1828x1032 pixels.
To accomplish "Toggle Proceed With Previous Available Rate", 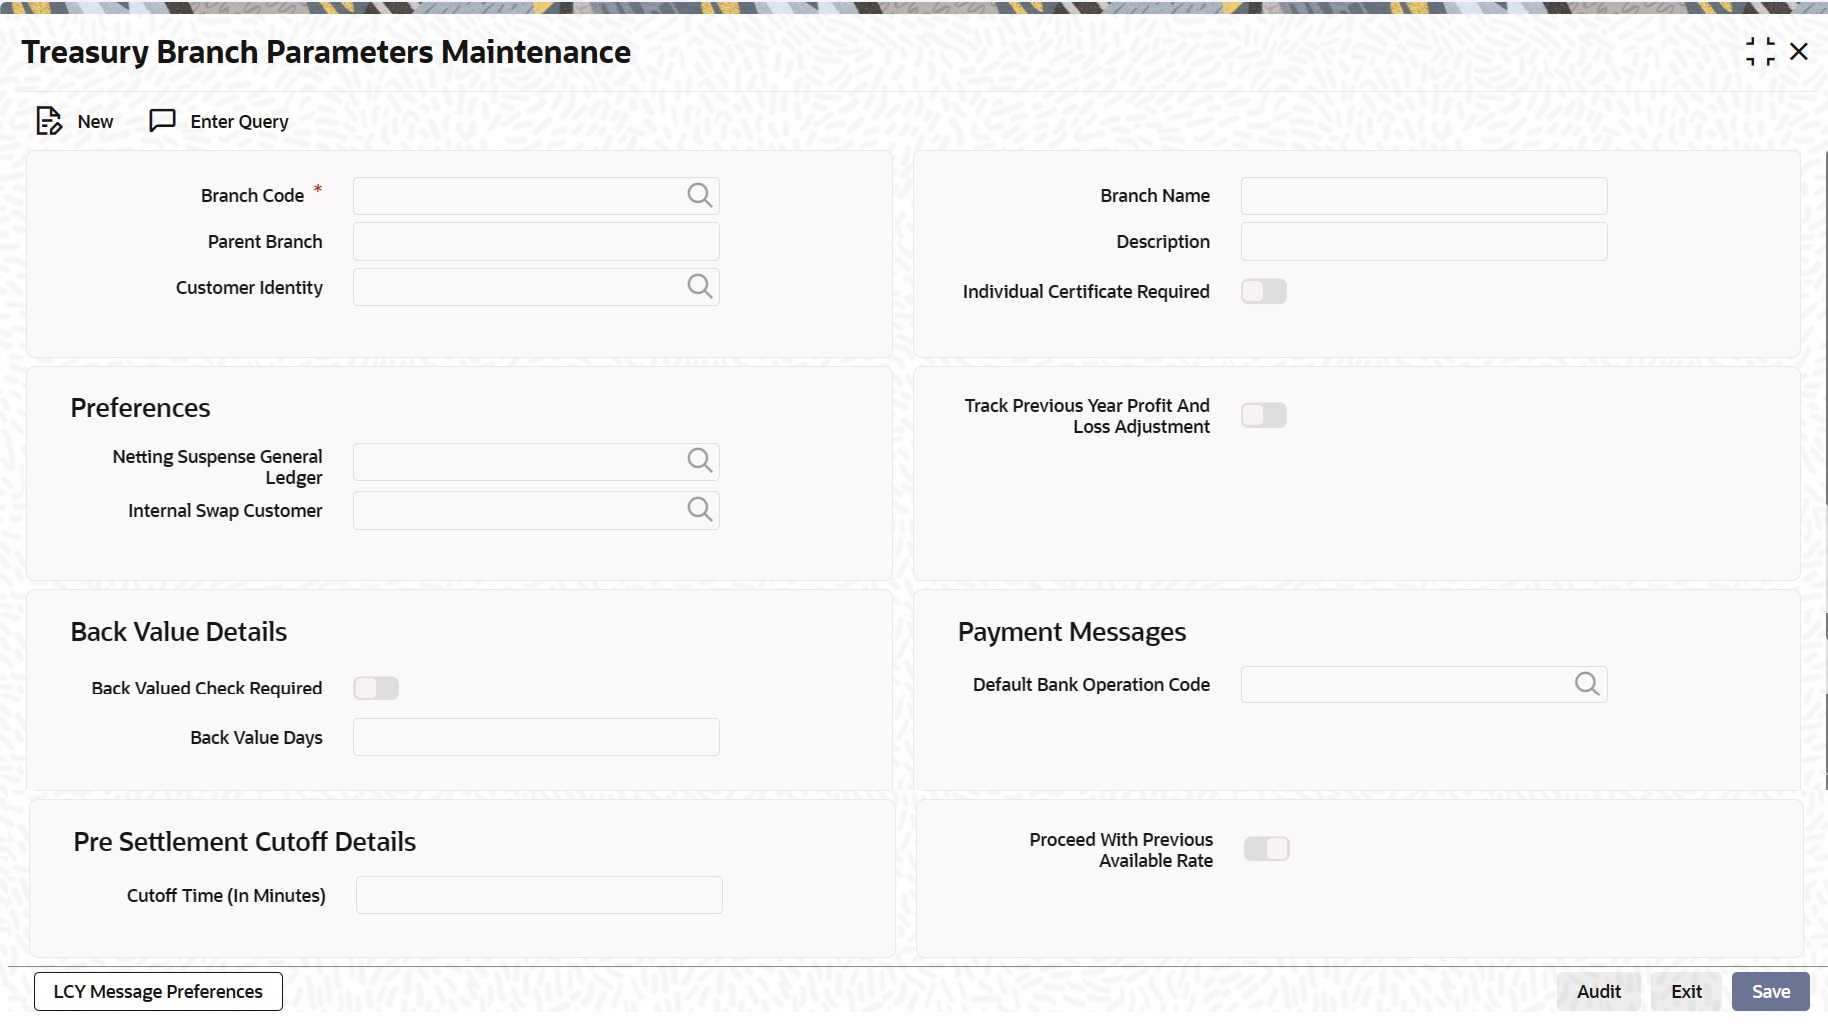I will (x=1266, y=848).
